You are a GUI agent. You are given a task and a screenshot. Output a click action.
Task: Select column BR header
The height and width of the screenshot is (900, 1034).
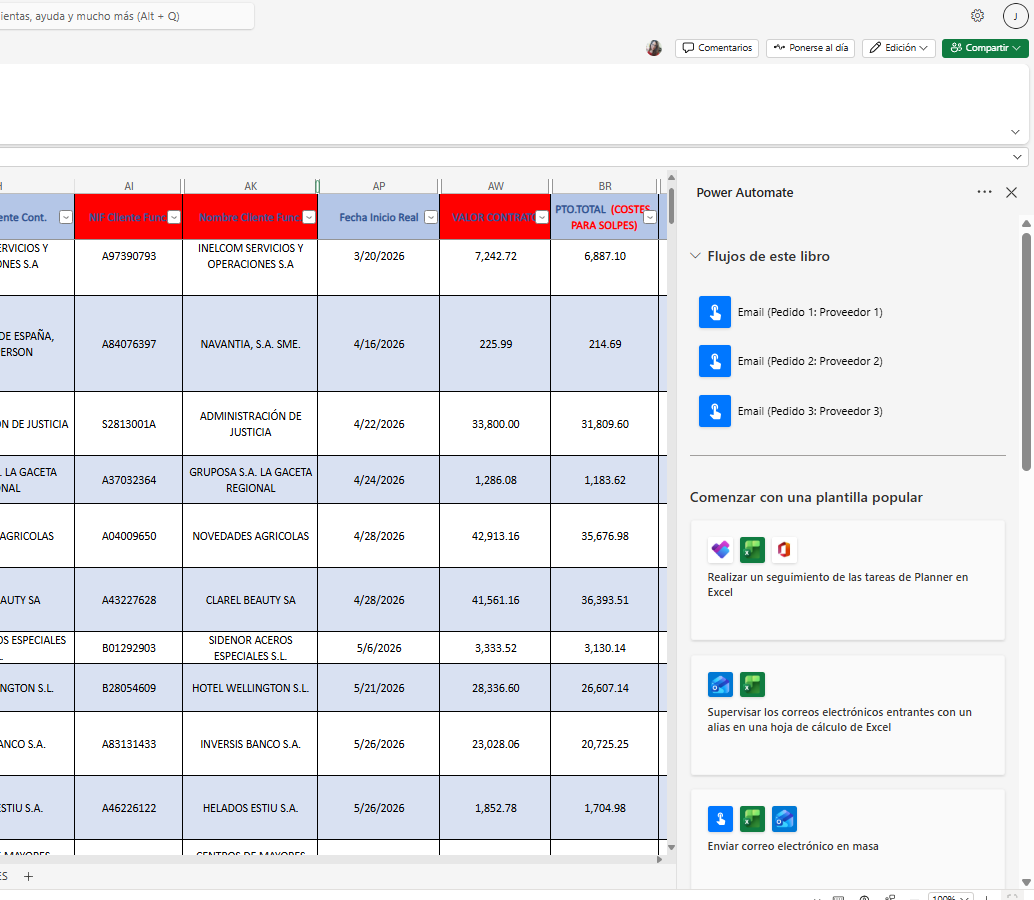coord(605,186)
